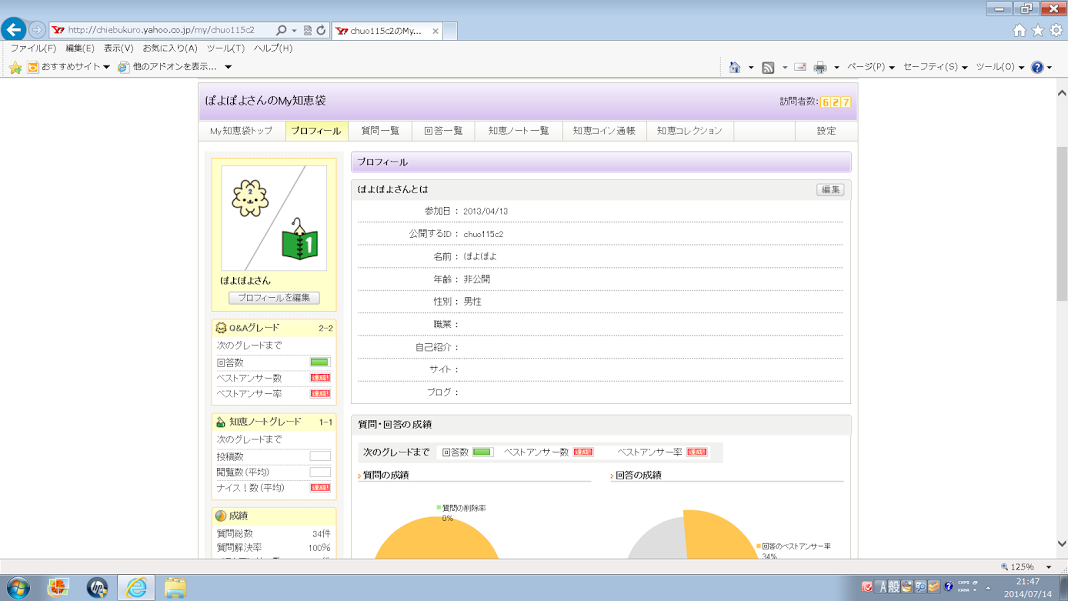Open the favorites star icon at top right
This screenshot has width=1068, height=601.
[x=1038, y=31]
